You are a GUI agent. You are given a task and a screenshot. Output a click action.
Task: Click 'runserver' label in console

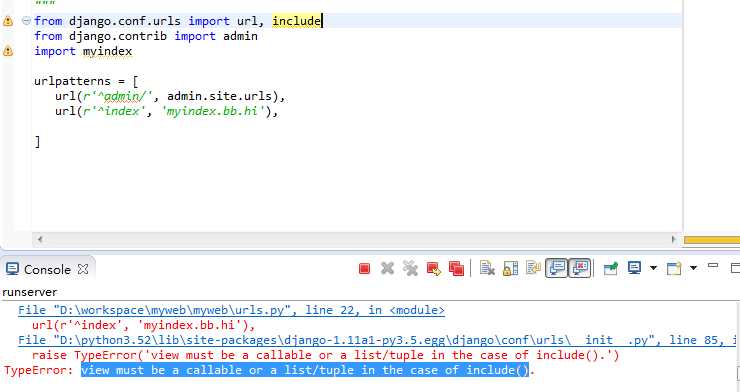tap(30, 292)
